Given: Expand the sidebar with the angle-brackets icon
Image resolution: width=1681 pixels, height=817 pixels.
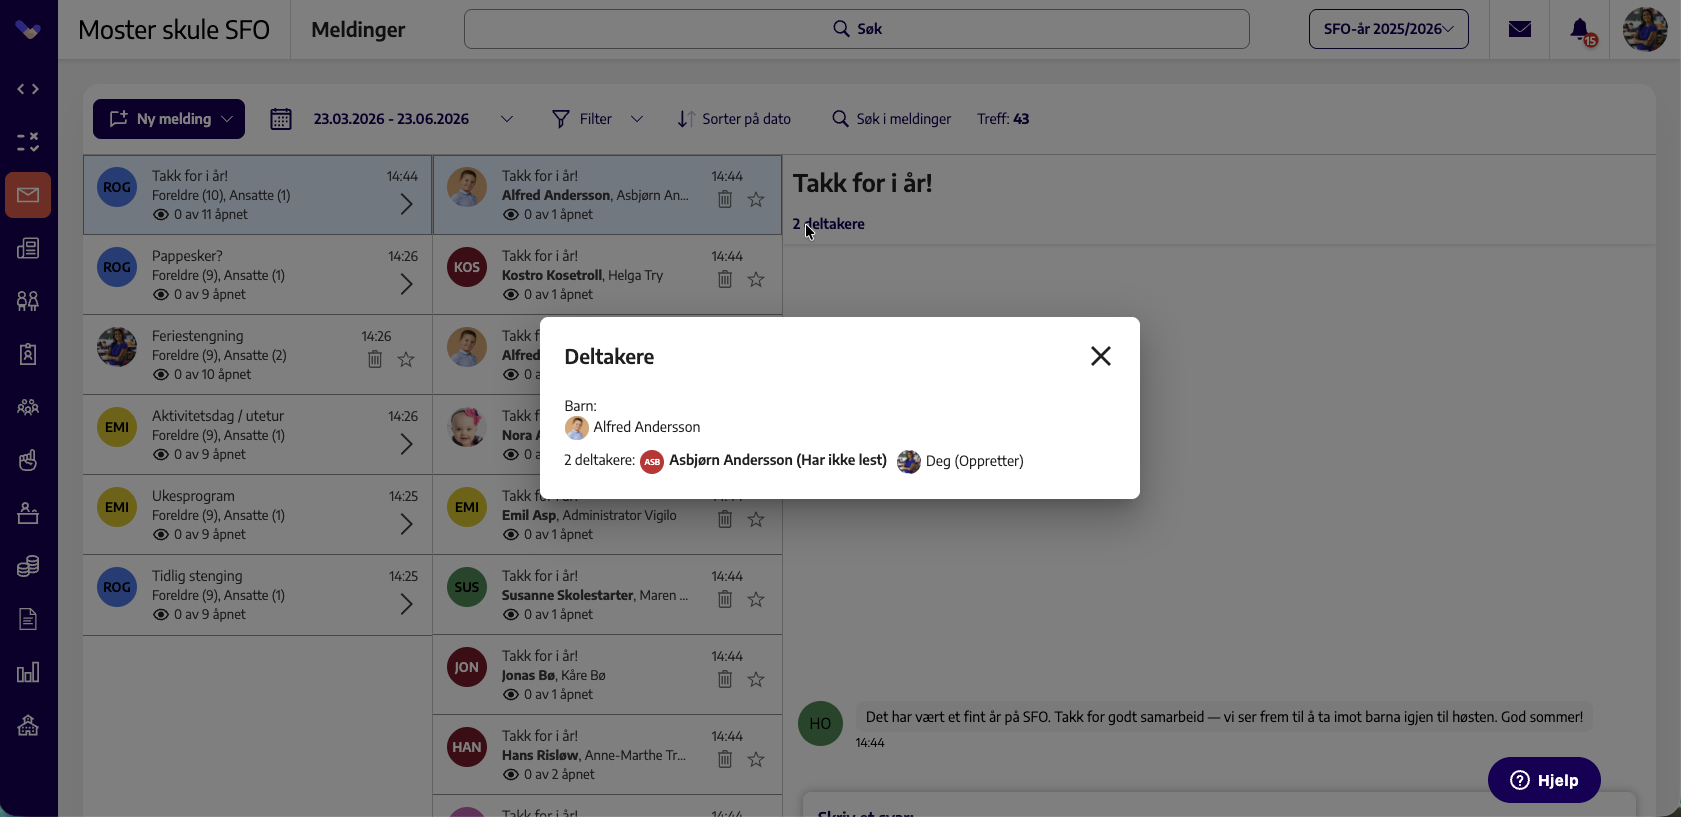Looking at the screenshot, I should tap(28, 89).
